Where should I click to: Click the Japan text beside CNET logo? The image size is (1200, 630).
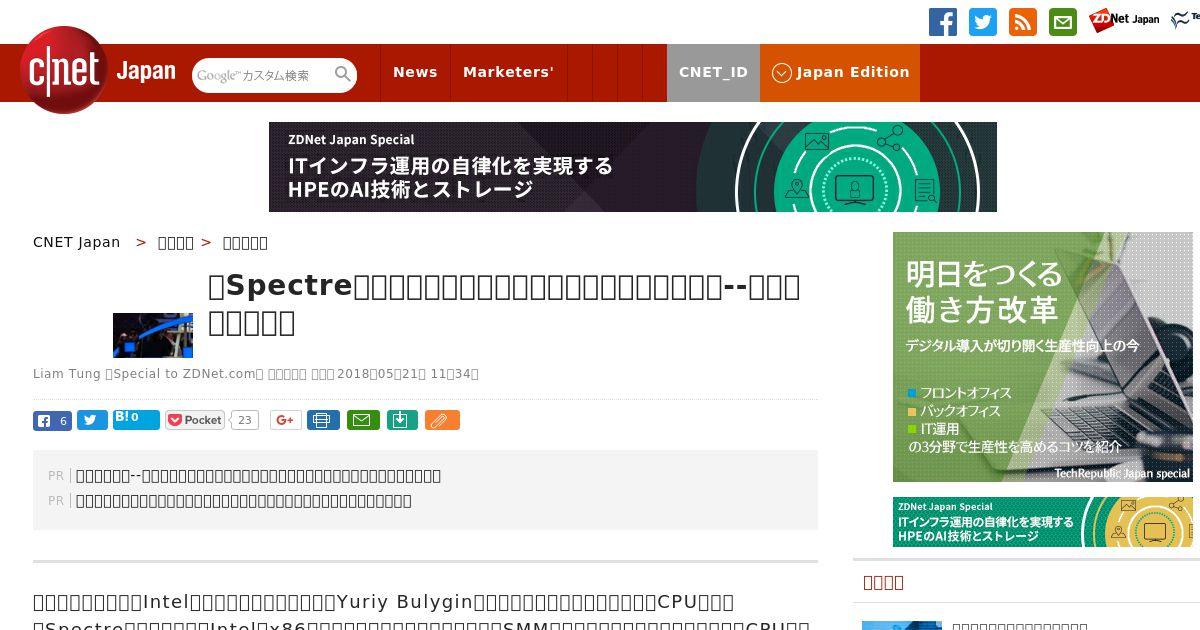point(146,72)
